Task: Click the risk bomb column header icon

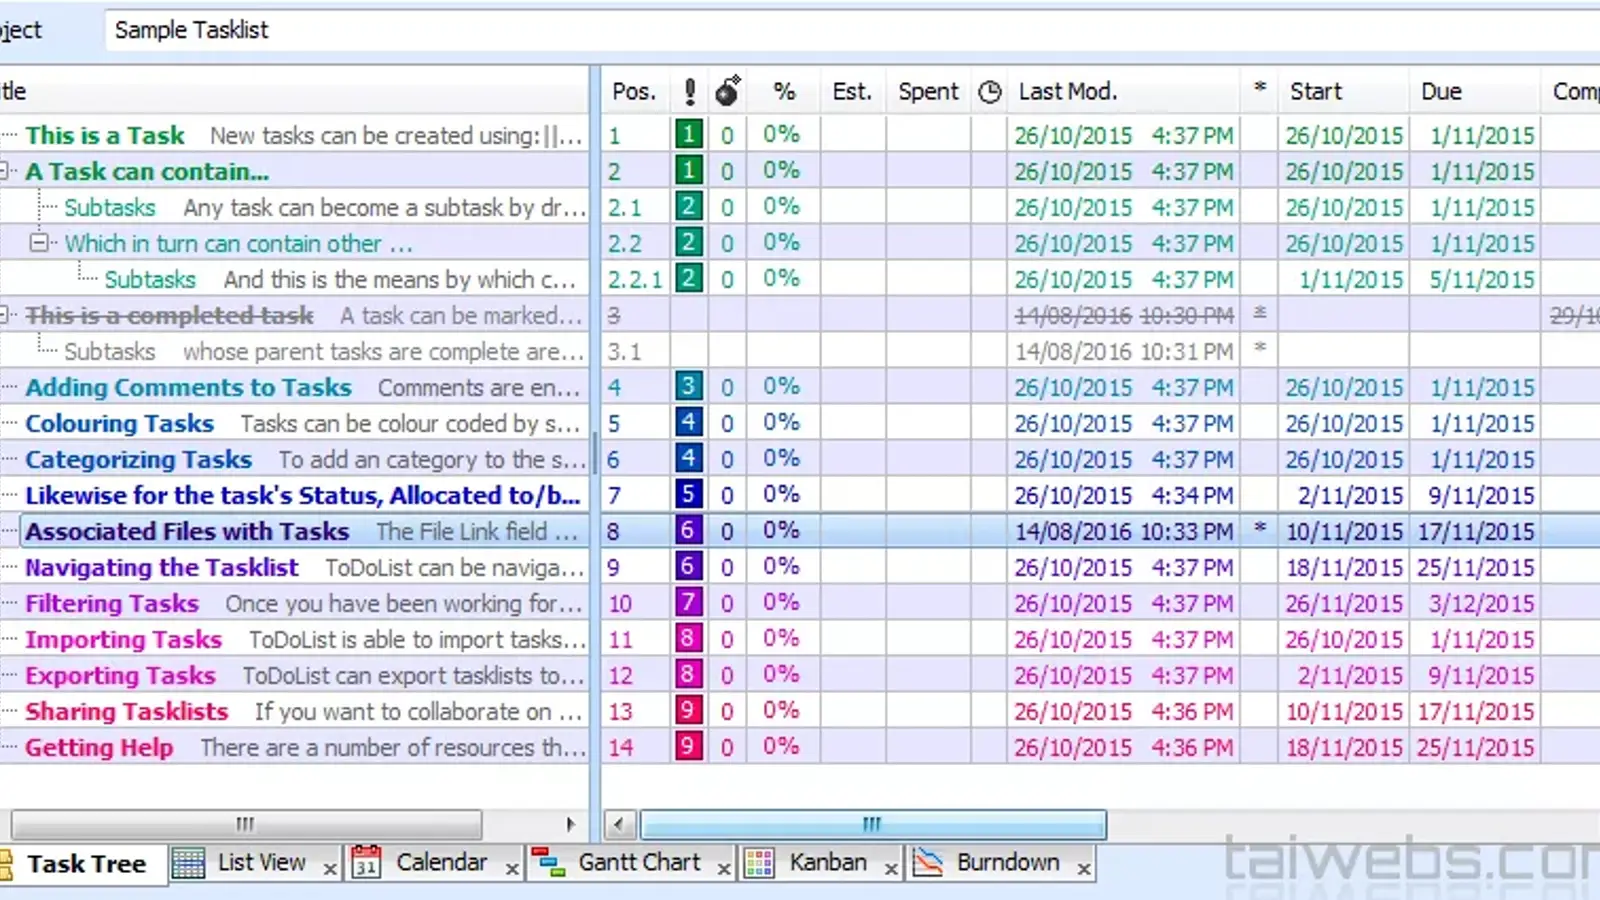Action: point(727,90)
